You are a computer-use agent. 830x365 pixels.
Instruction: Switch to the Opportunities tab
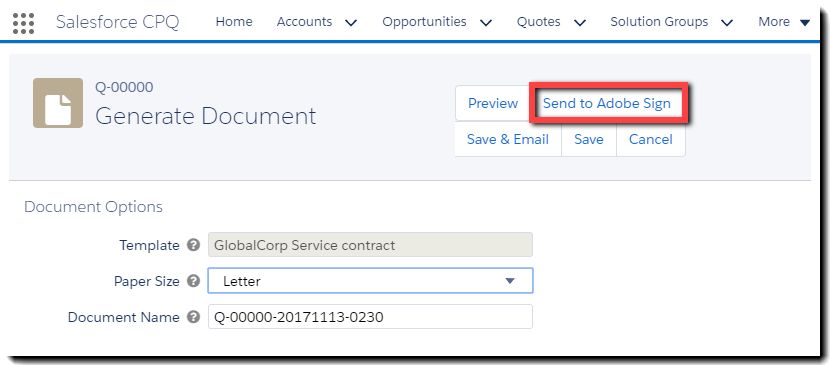424,22
